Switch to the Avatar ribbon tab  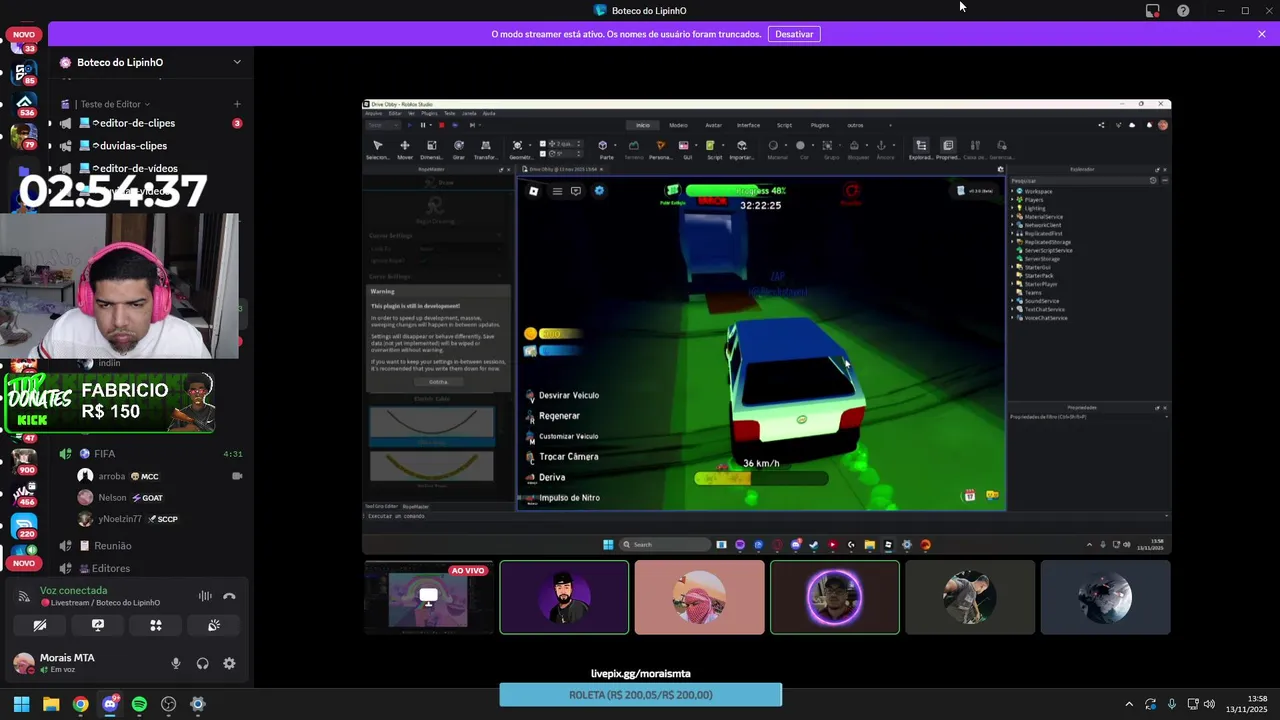pyautogui.click(x=713, y=125)
